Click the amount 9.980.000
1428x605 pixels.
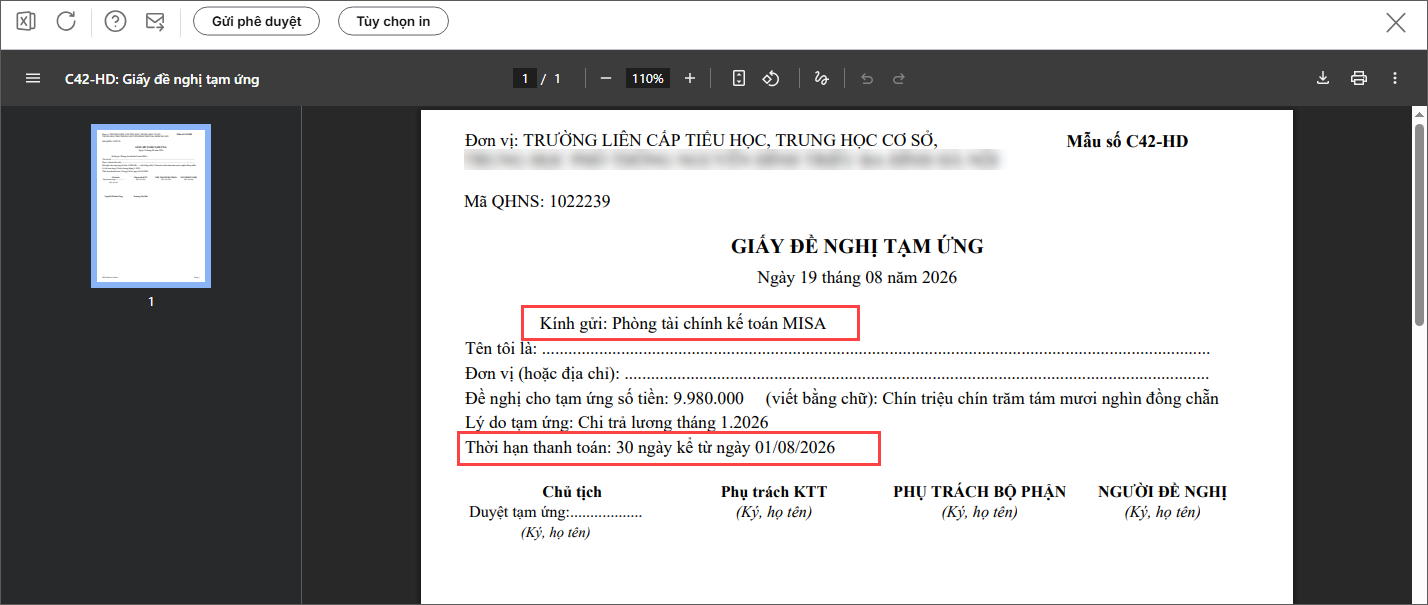(708, 399)
